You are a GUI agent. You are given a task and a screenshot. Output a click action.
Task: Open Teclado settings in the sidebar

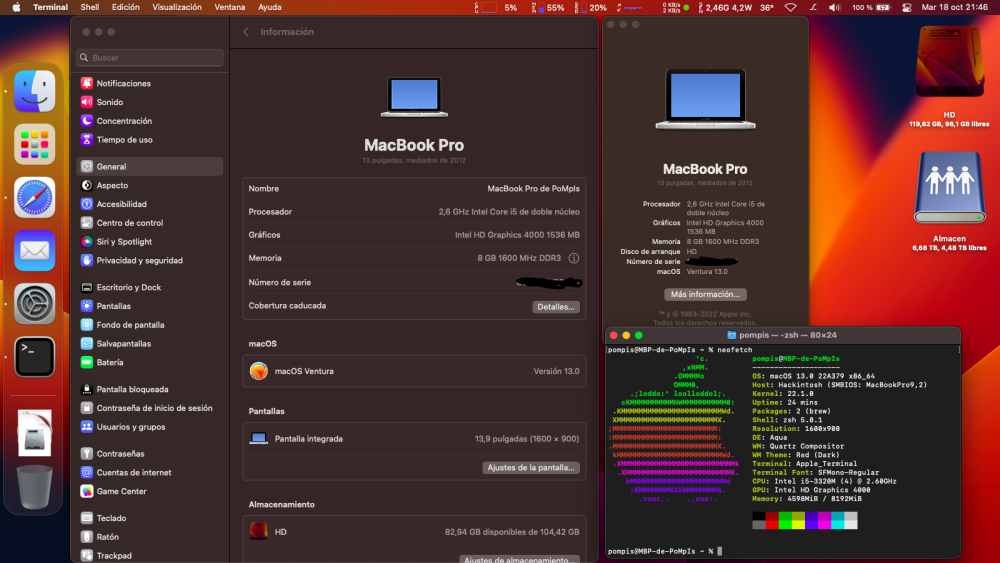pyautogui.click(x=149, y=518)
